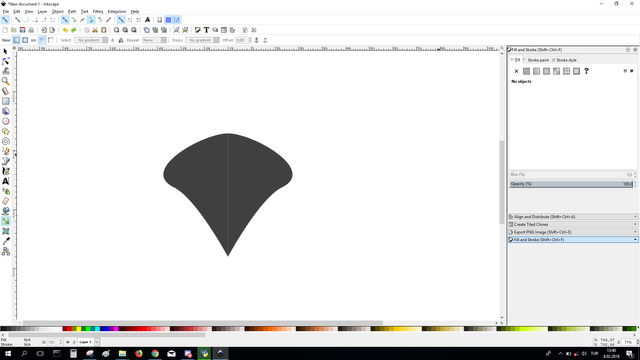Image resolution: width=640 pixels, height=360 pixels.
Task: Set flat color fill paint
Action: tap(527, 71)
